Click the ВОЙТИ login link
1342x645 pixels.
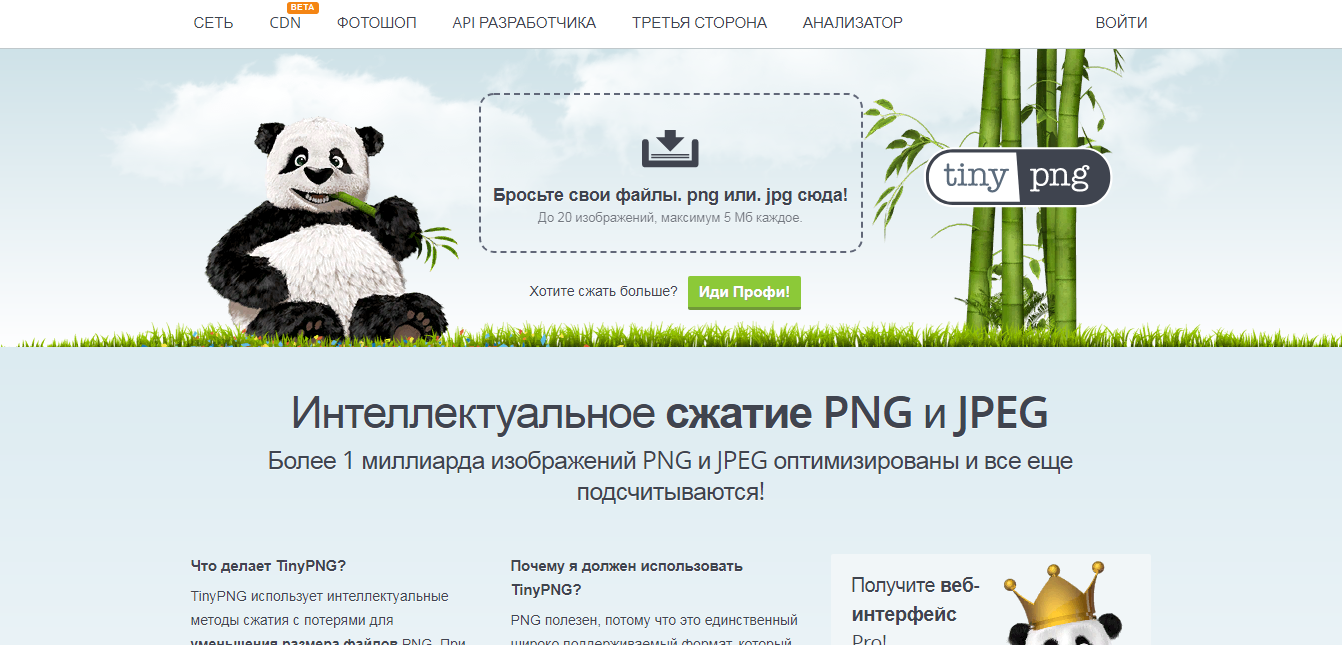point(1121,23)
